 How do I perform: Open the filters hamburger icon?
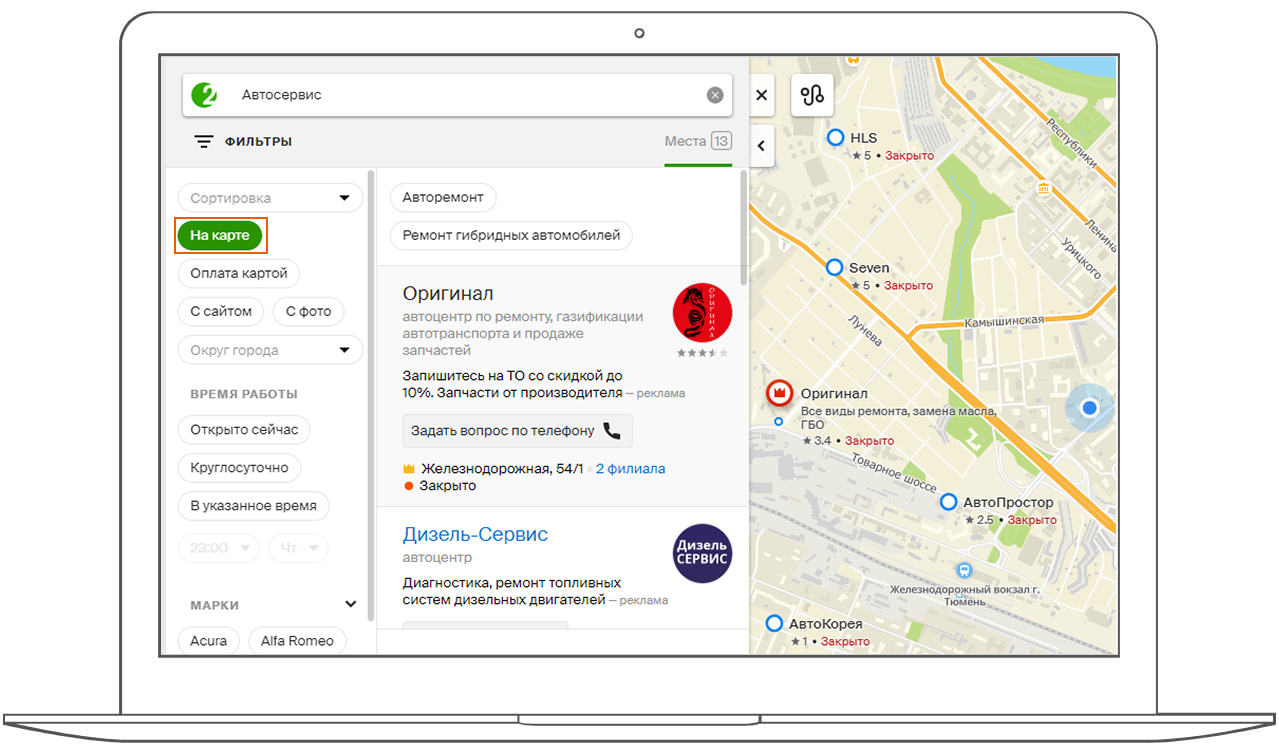204,142
